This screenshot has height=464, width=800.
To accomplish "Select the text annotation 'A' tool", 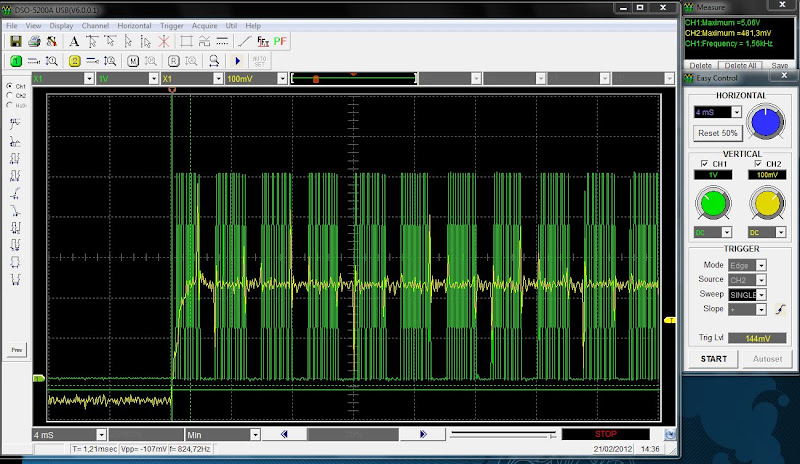I will pos(73,41).
